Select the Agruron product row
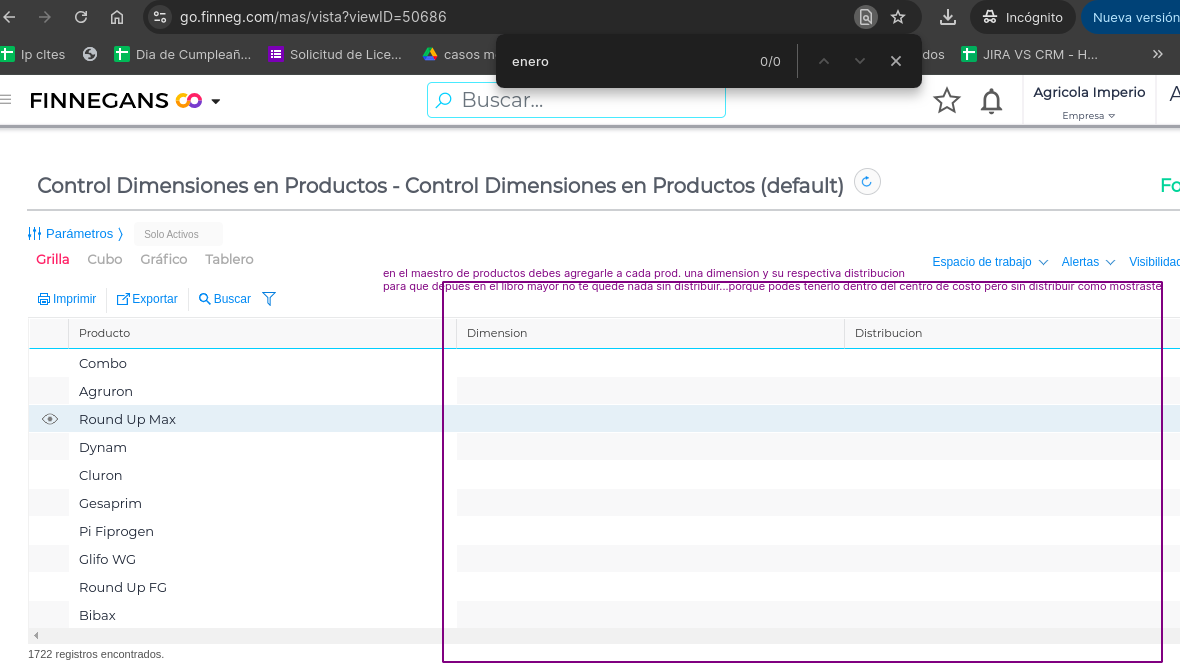Screen dimensions: 1180x667 (x=604, y=391)
